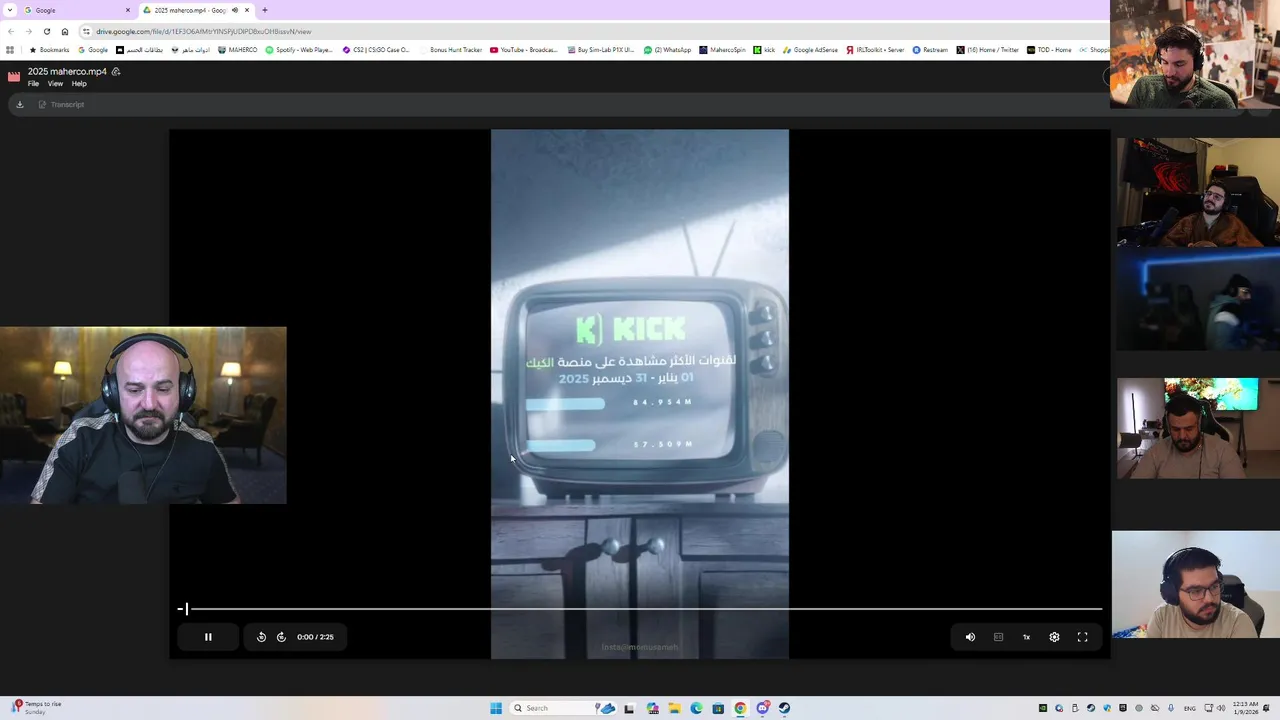Image resolution: width=1280 pixels, height=720 pixels.
Task: Click the 2025 maherco.mp4 file title
Action: pos(67,72)
